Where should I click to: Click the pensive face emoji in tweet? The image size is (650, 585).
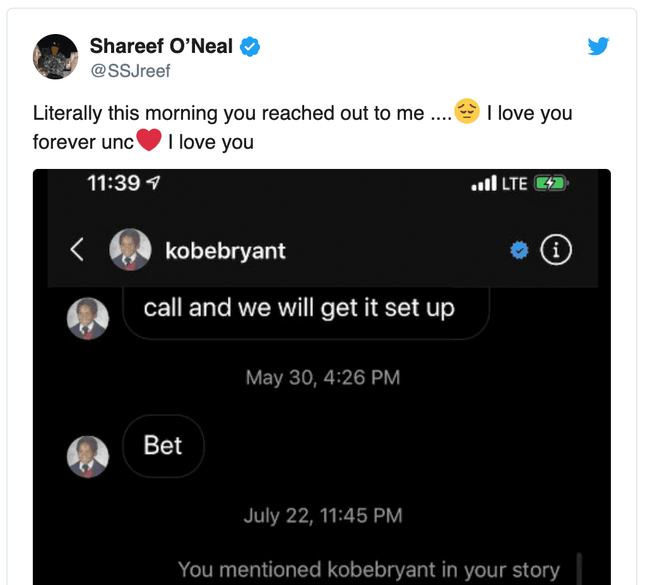[467, 112]
